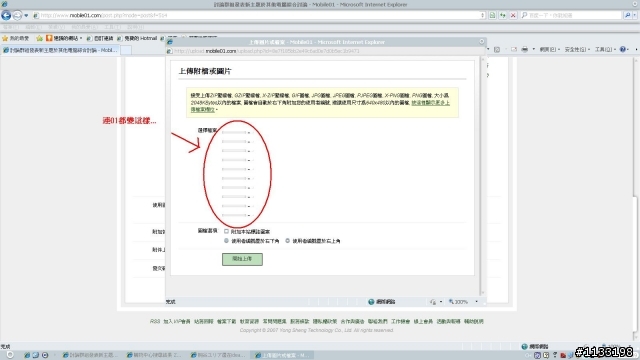Open the 編輯(E) menu
Viewport: 640px width, 360px height.
click(33, 27)
